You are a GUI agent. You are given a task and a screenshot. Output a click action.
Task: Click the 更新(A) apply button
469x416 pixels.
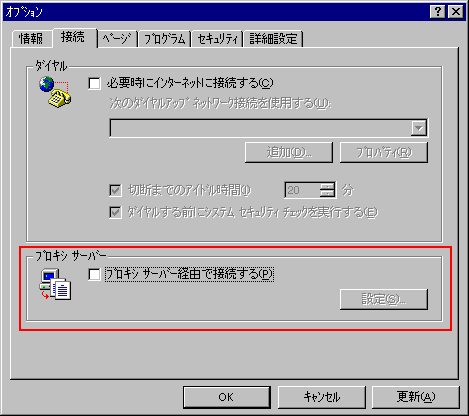[416, 397]
